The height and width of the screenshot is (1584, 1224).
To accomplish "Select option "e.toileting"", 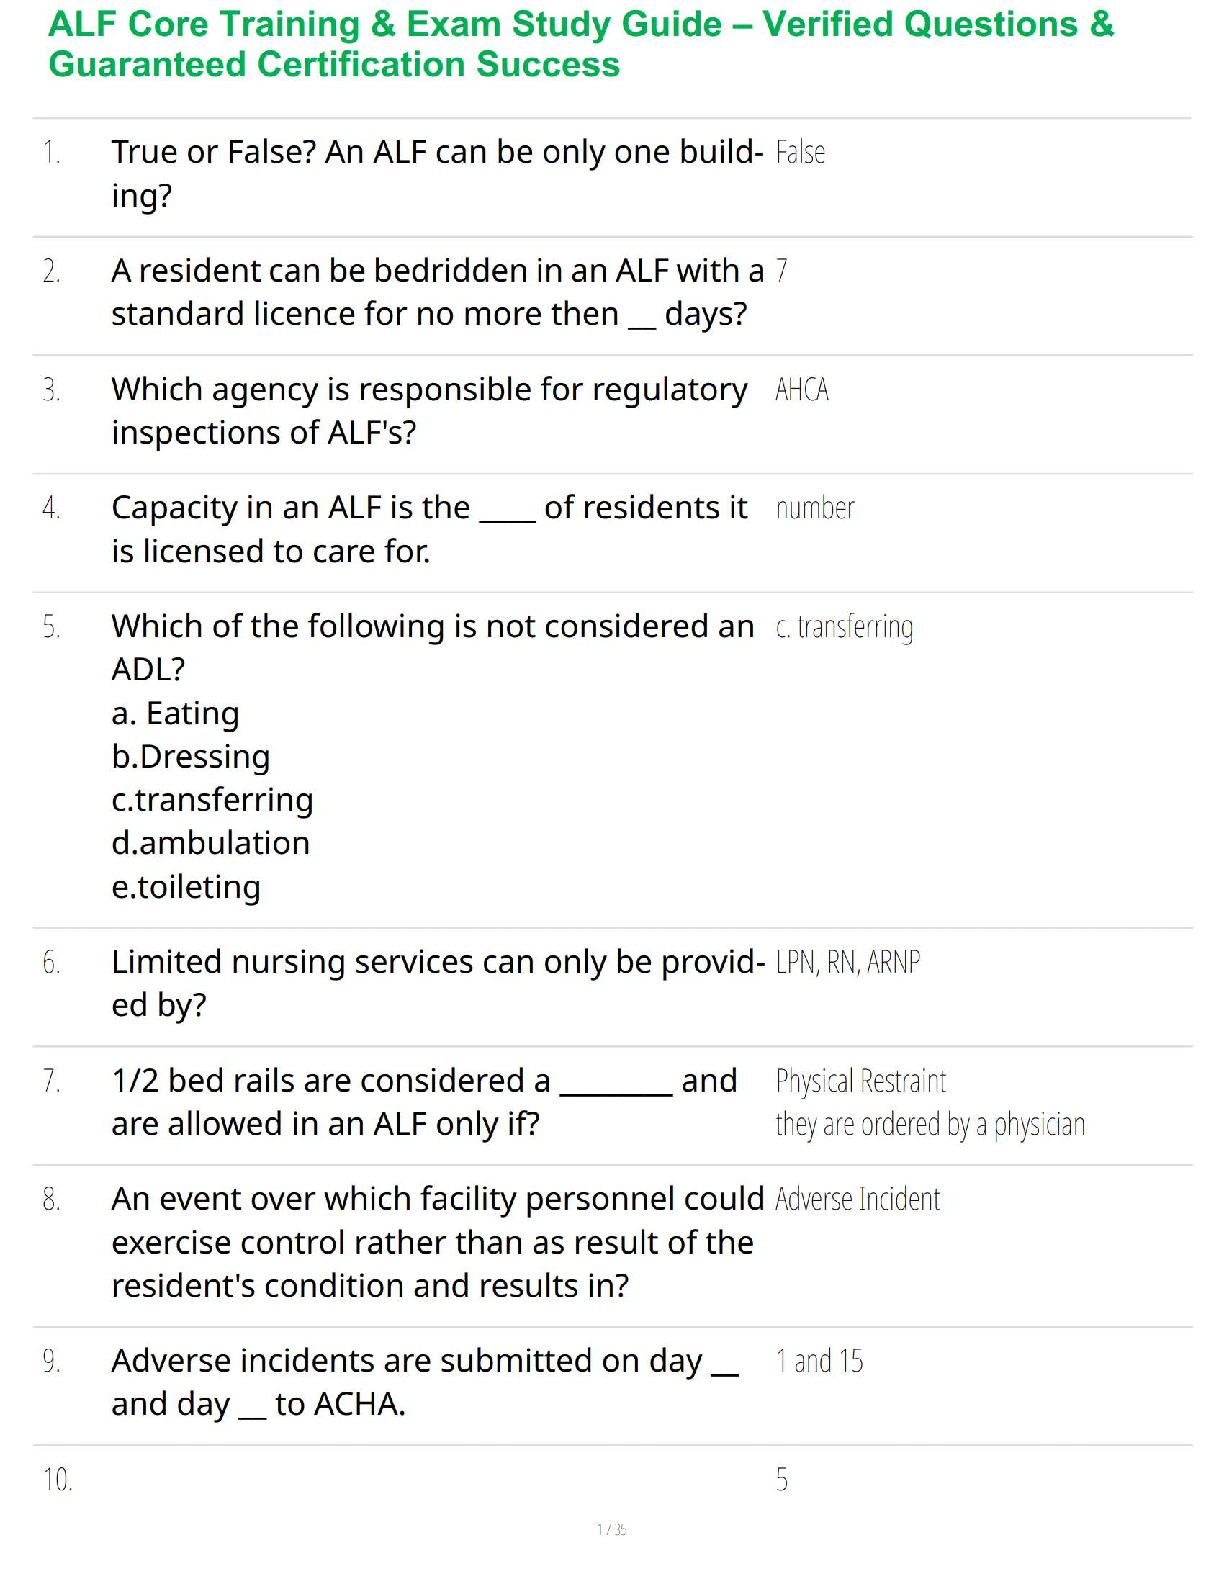I will pyautogui.click(x=186, y=887).
